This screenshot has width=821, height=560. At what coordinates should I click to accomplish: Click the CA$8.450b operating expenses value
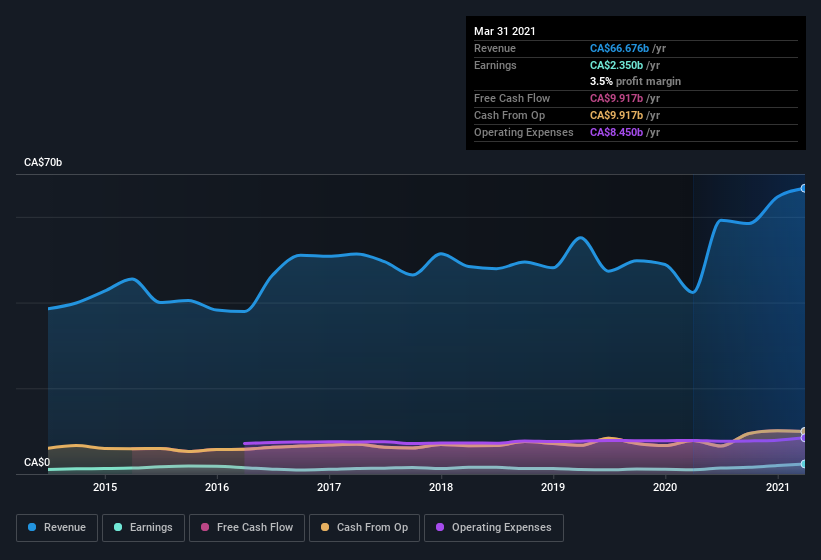616,132
